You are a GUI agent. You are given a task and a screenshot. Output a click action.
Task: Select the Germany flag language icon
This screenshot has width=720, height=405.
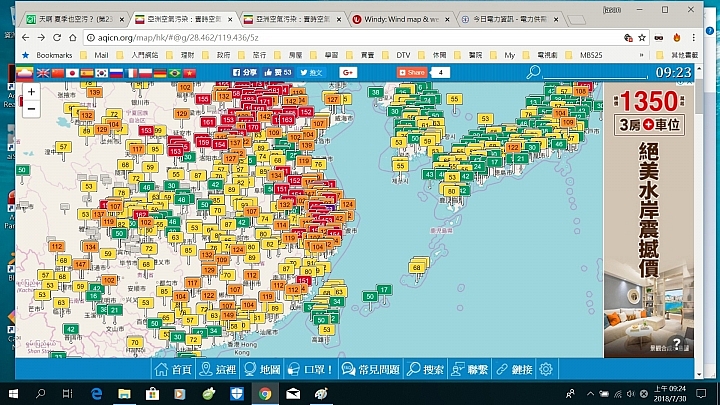[x=160, y=73]
